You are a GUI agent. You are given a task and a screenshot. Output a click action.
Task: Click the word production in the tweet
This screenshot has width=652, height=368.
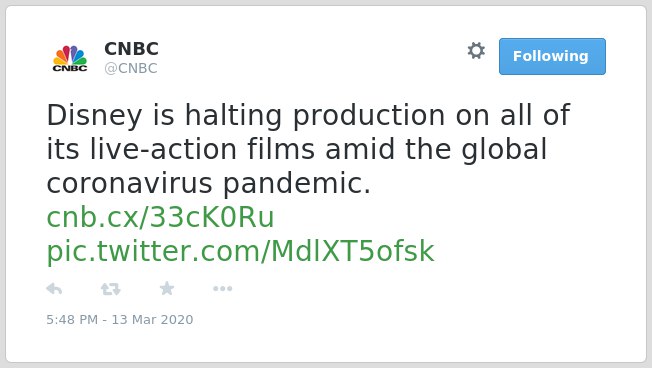click(x=369, y=116)
